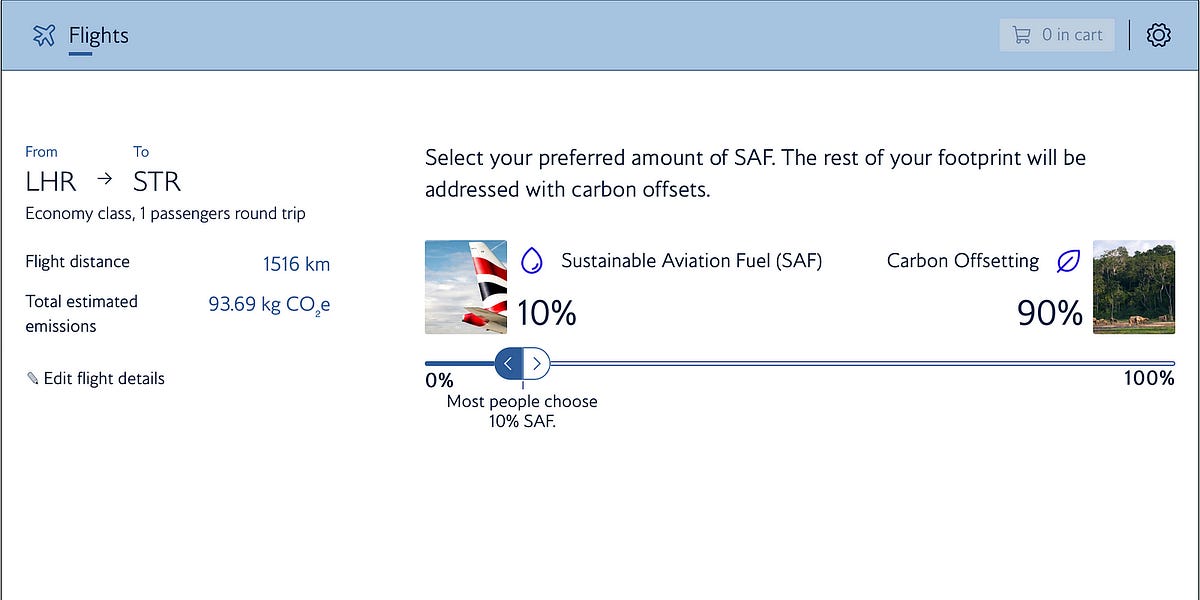Click the left arrow on the slider handle

509,363
